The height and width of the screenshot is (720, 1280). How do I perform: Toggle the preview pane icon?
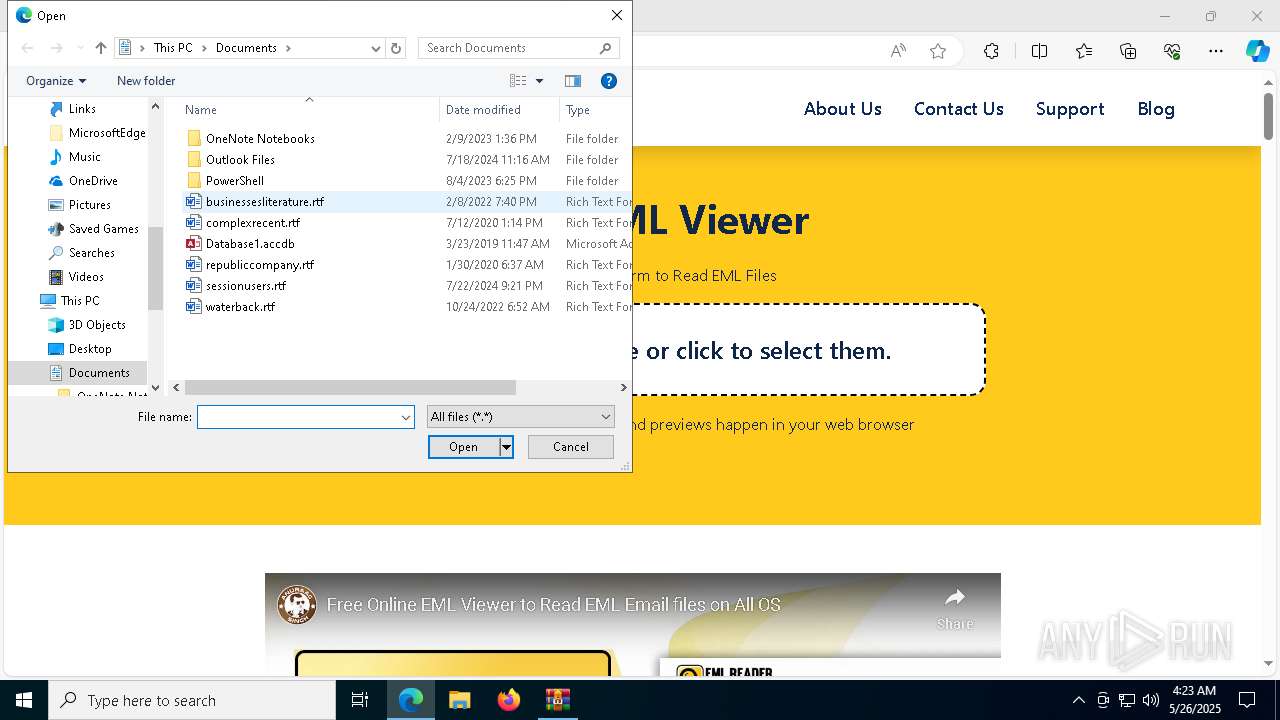coord(573,81)
